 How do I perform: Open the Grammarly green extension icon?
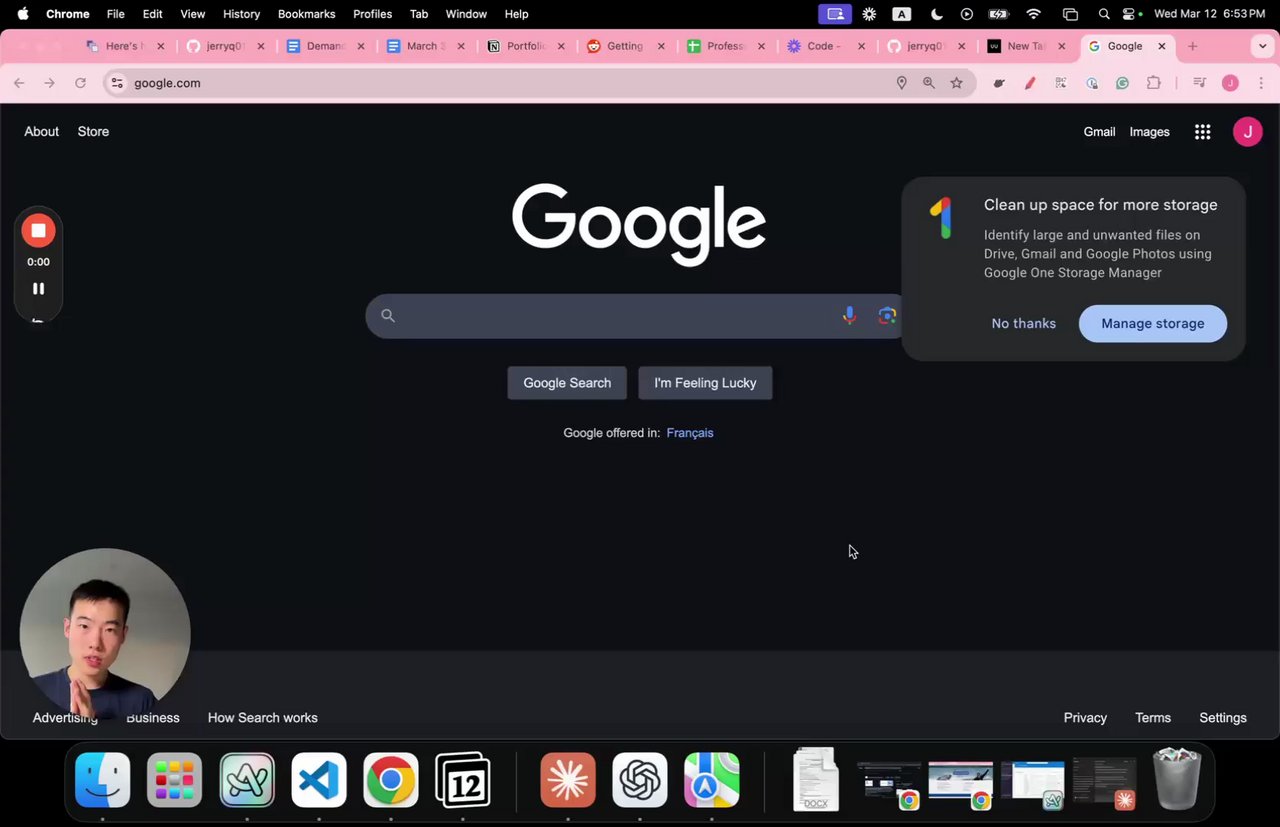[x=1123, y=83]
